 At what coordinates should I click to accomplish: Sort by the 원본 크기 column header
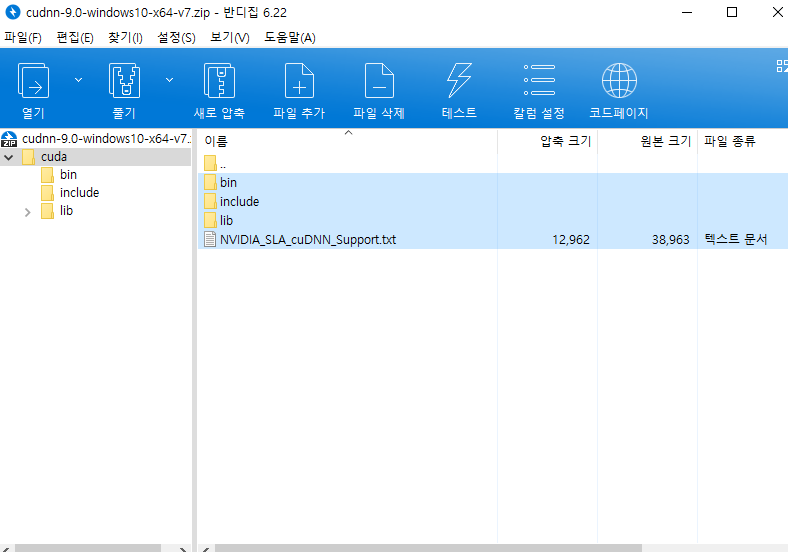tap(648, 141)
